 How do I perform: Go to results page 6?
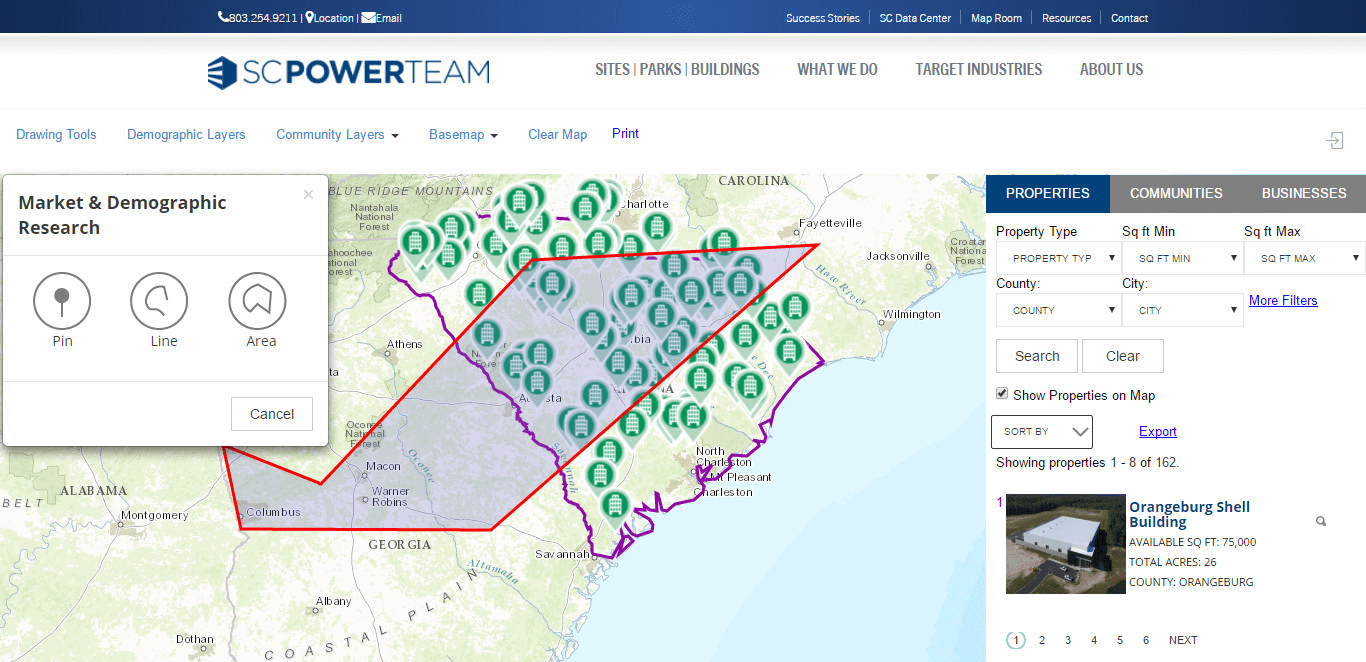(1146, 640)
